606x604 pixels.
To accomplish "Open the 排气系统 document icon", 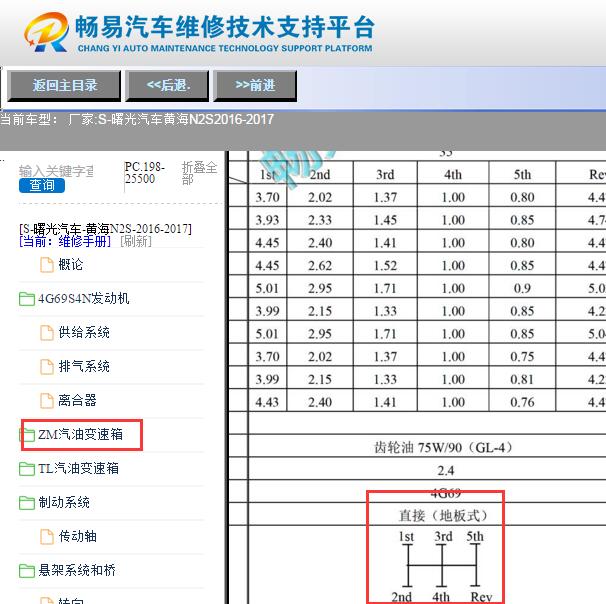I will point(47,367).
